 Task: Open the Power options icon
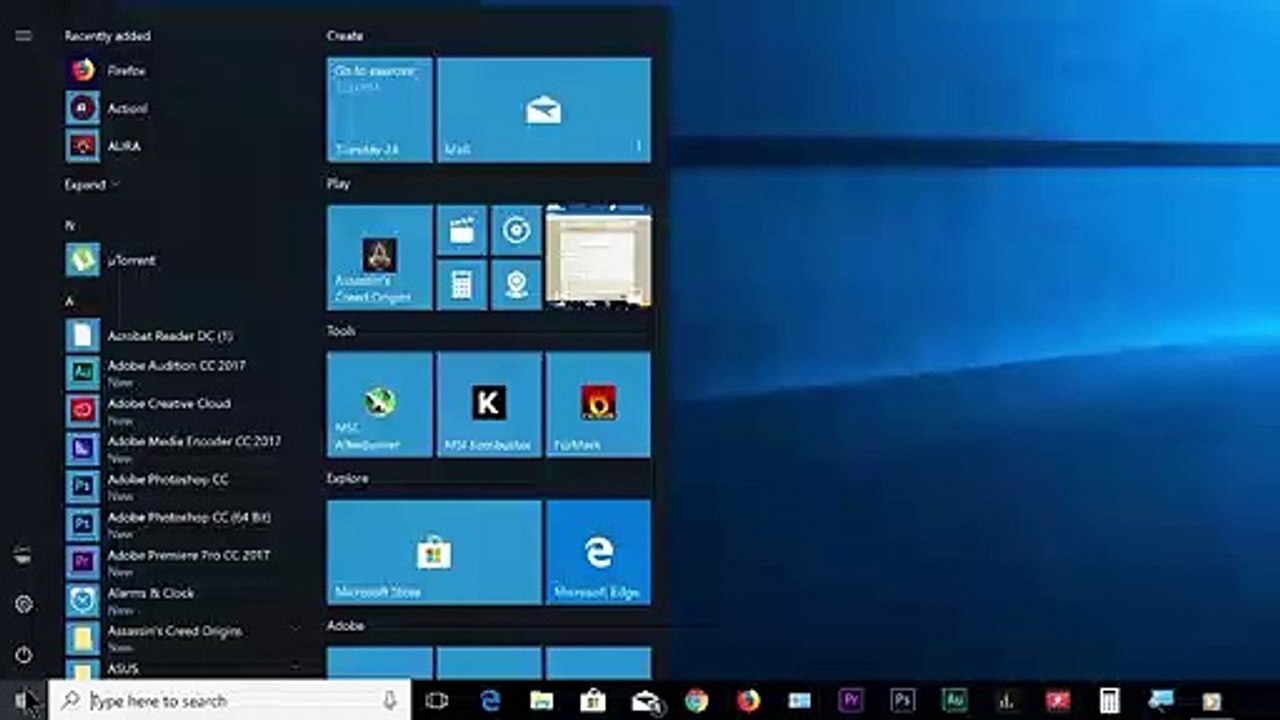tap(23, 655)
